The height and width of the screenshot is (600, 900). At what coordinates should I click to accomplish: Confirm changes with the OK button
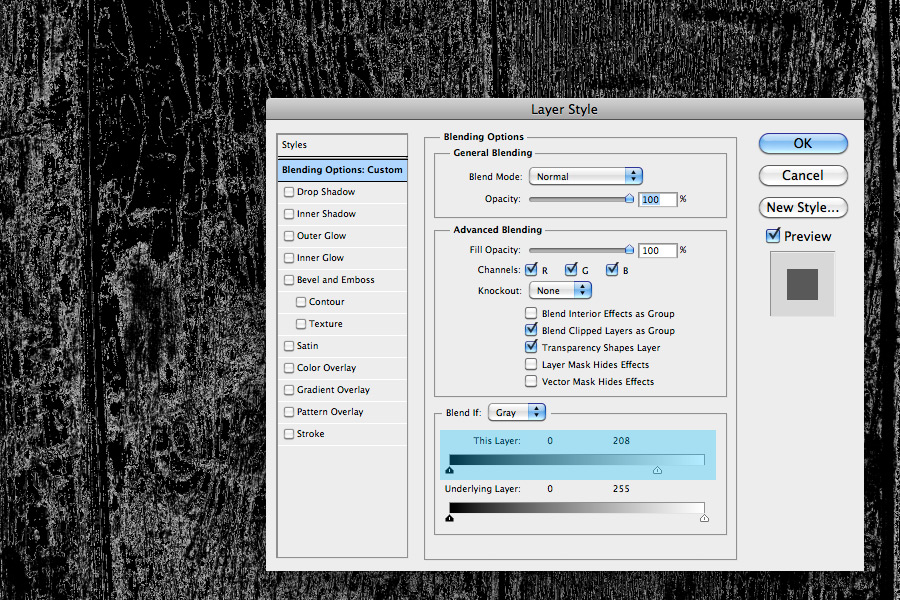point(803,143)
